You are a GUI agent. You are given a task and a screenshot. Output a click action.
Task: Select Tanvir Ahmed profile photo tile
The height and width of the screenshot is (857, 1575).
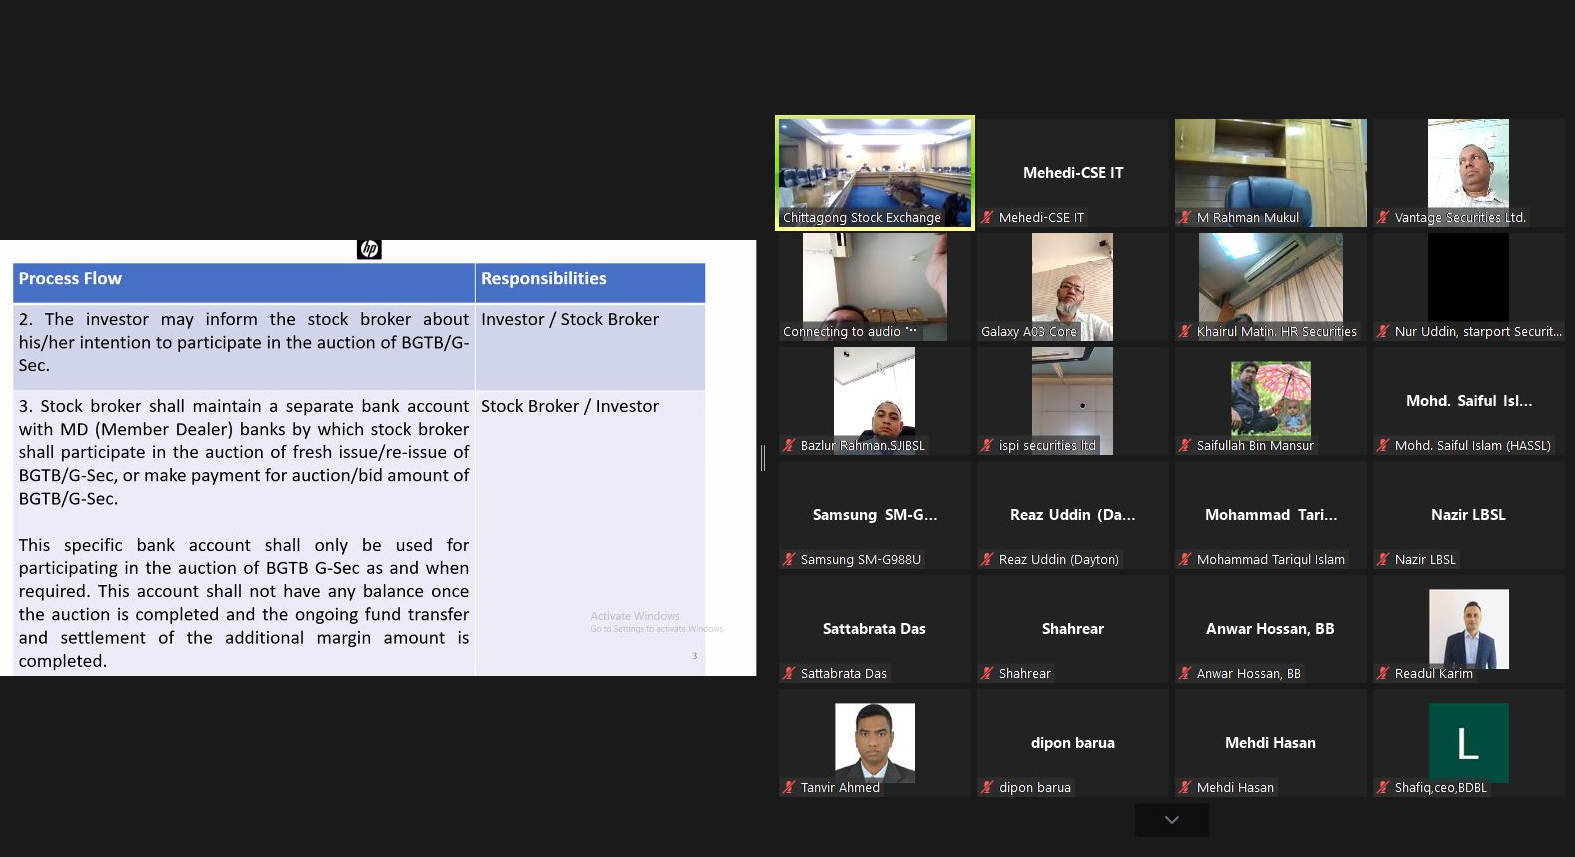point(875,743)
